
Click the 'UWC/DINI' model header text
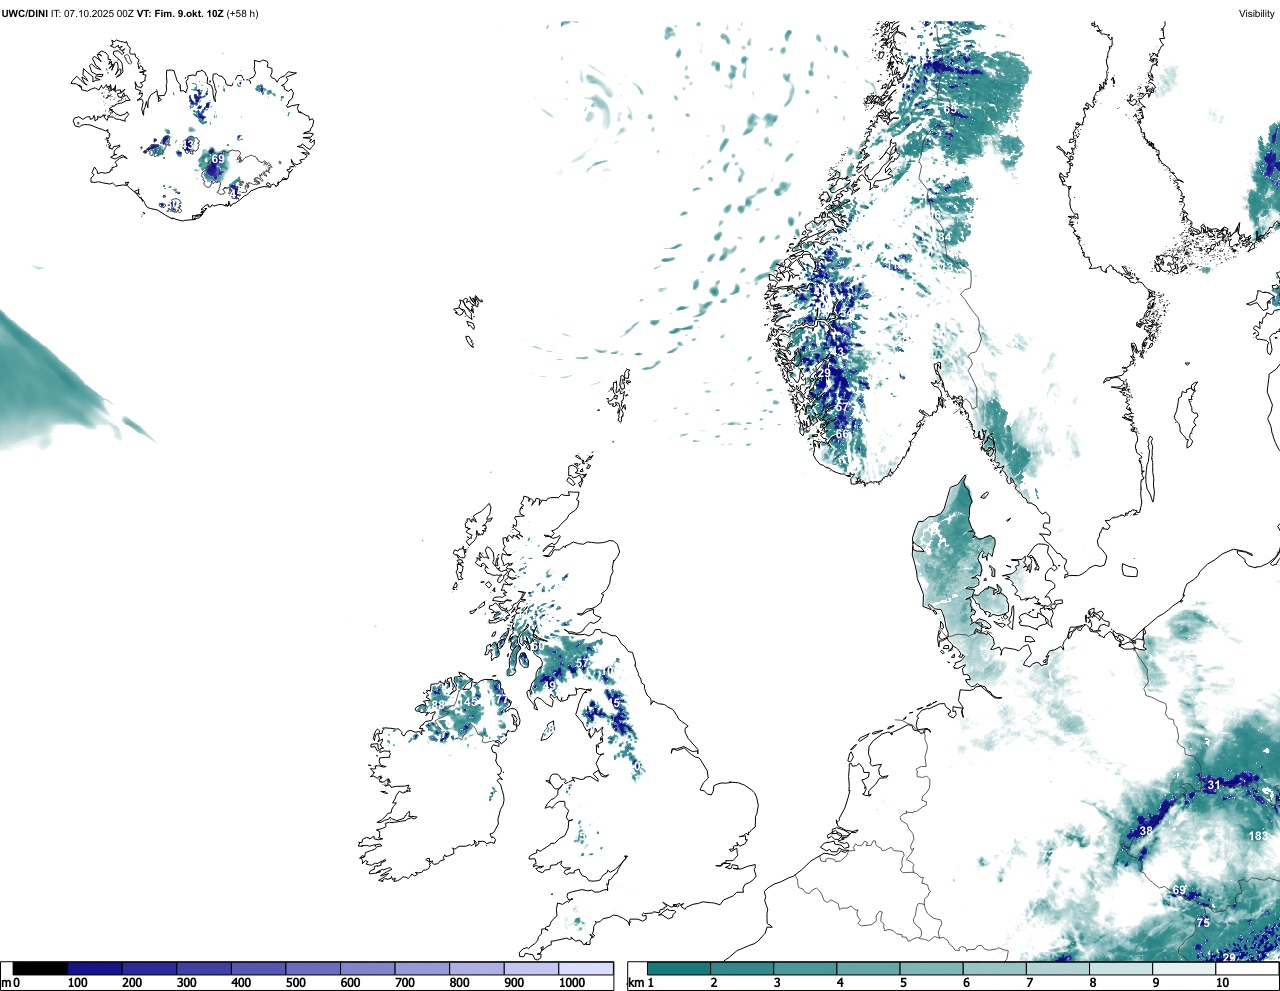pyautogui.click(x=25, y=14)
